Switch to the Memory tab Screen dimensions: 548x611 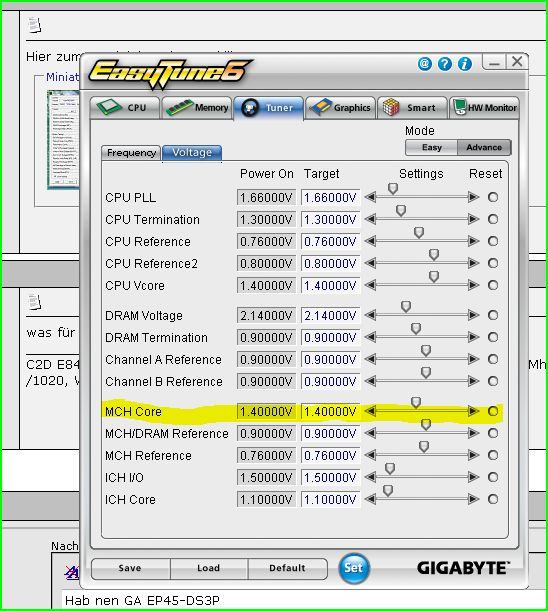coord(197,107)
